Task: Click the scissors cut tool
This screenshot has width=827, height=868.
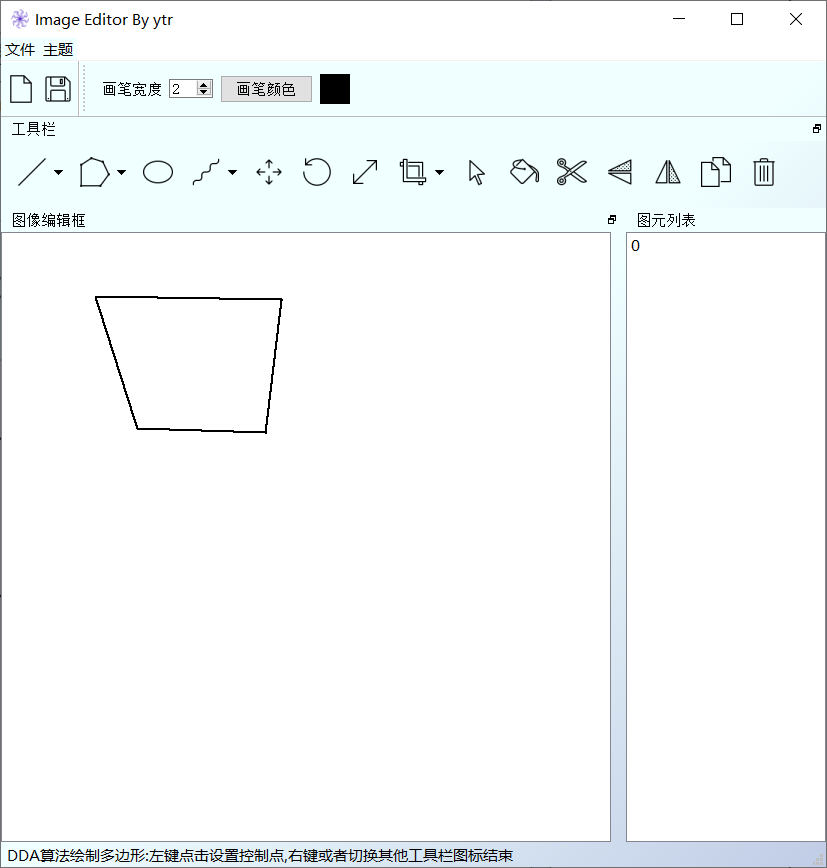Action: tap(572, 172)
